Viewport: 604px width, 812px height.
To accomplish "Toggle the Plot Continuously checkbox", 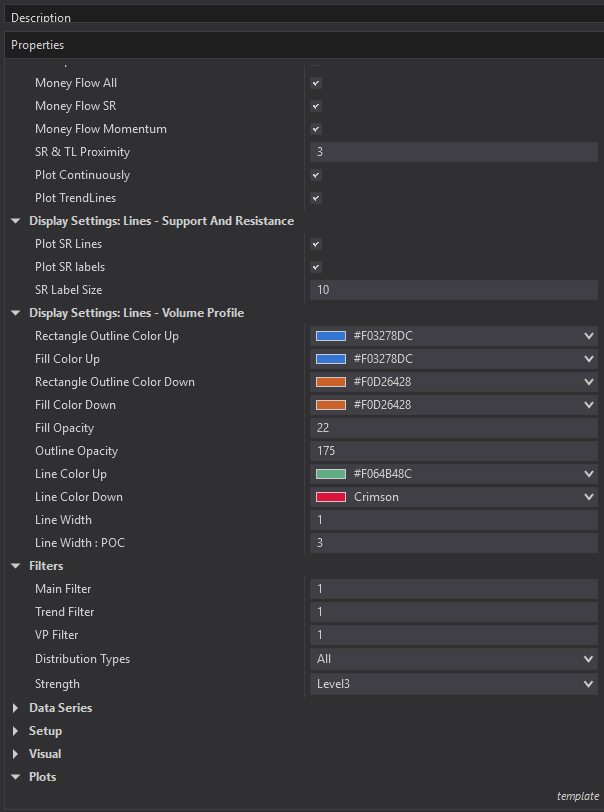I will (316, 175).
